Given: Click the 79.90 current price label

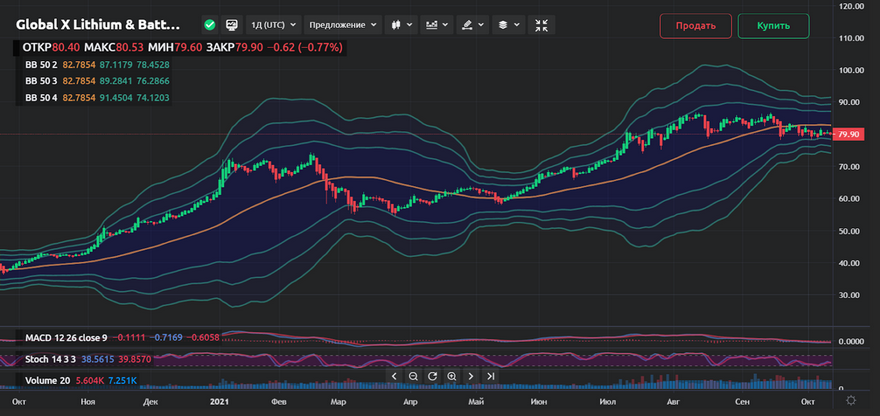Looking at the screenshot, I should 848,134.
